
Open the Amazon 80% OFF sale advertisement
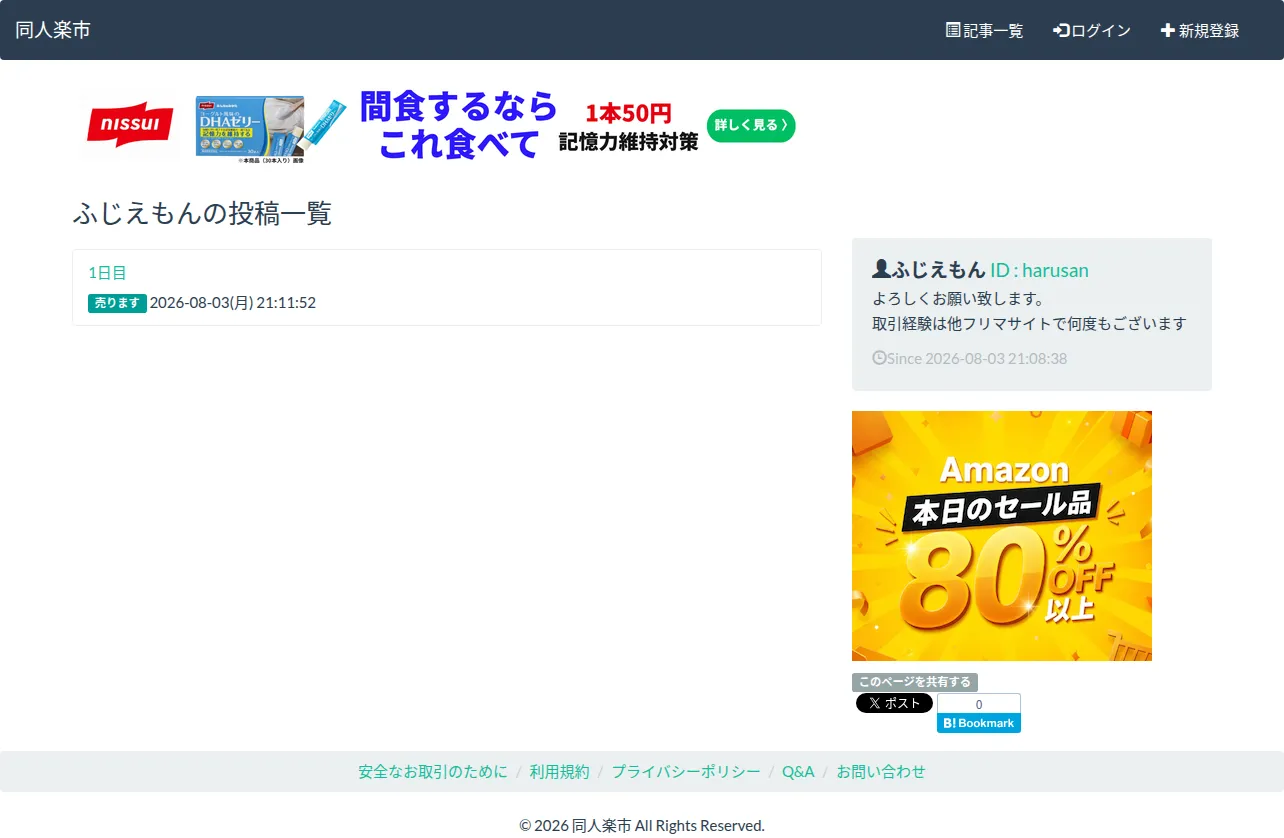(1002, 536)
